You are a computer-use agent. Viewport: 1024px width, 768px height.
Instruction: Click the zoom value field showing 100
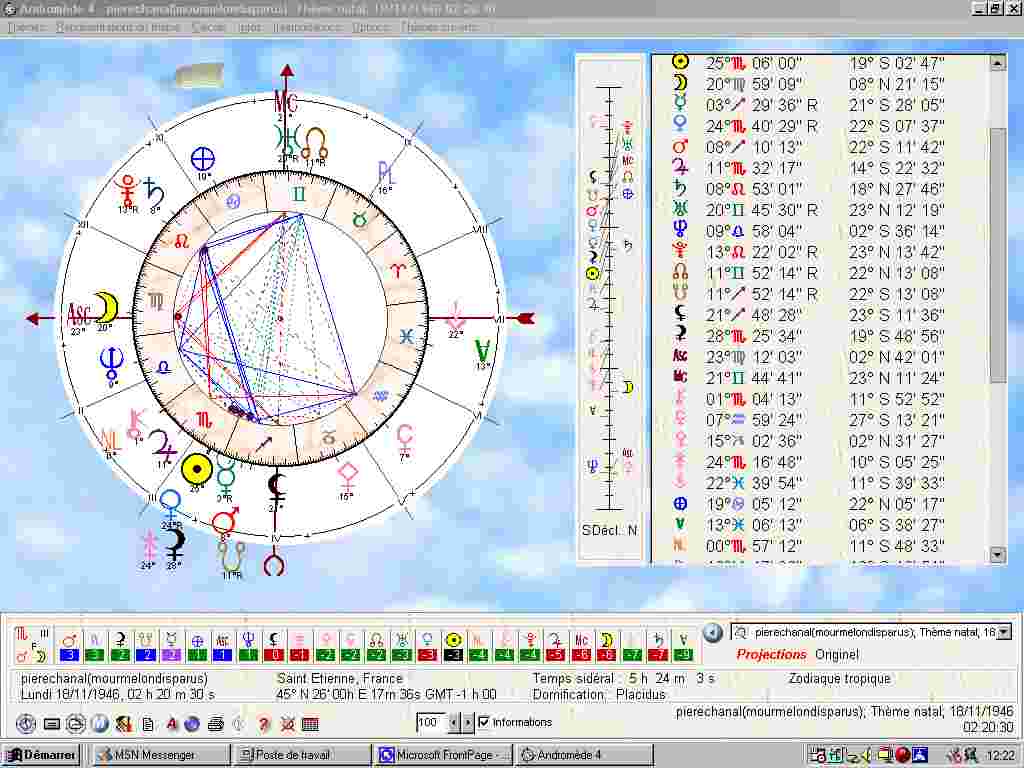coord(432,722)
